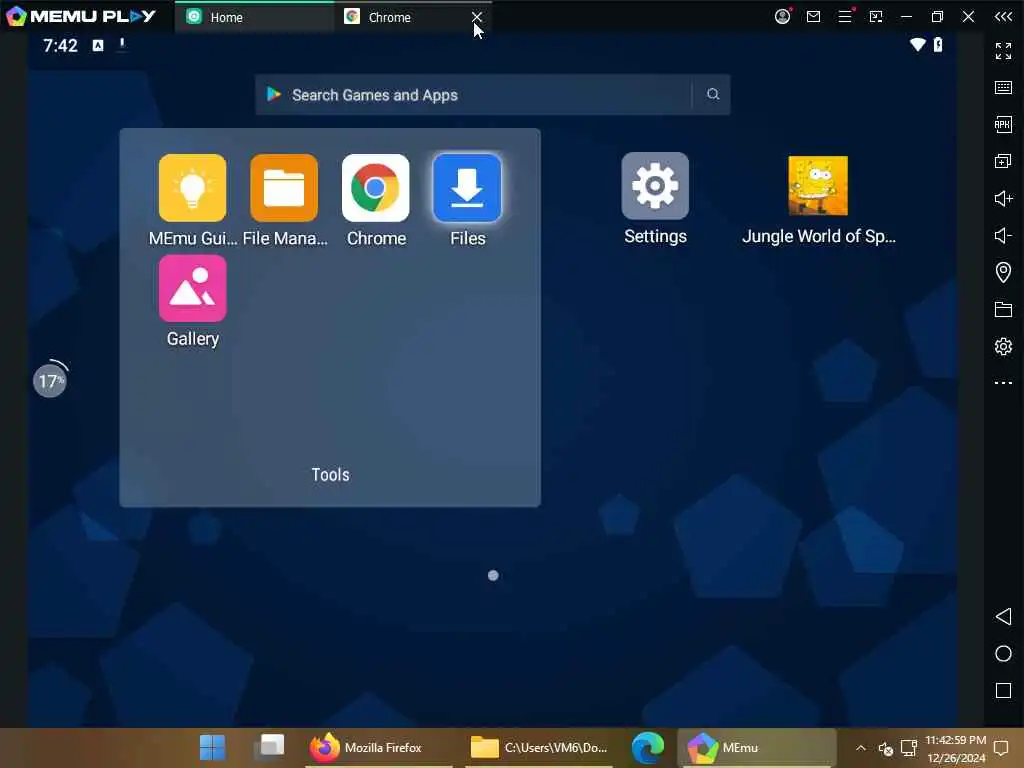Click the 17% floating progress indicator

point(50,381)
